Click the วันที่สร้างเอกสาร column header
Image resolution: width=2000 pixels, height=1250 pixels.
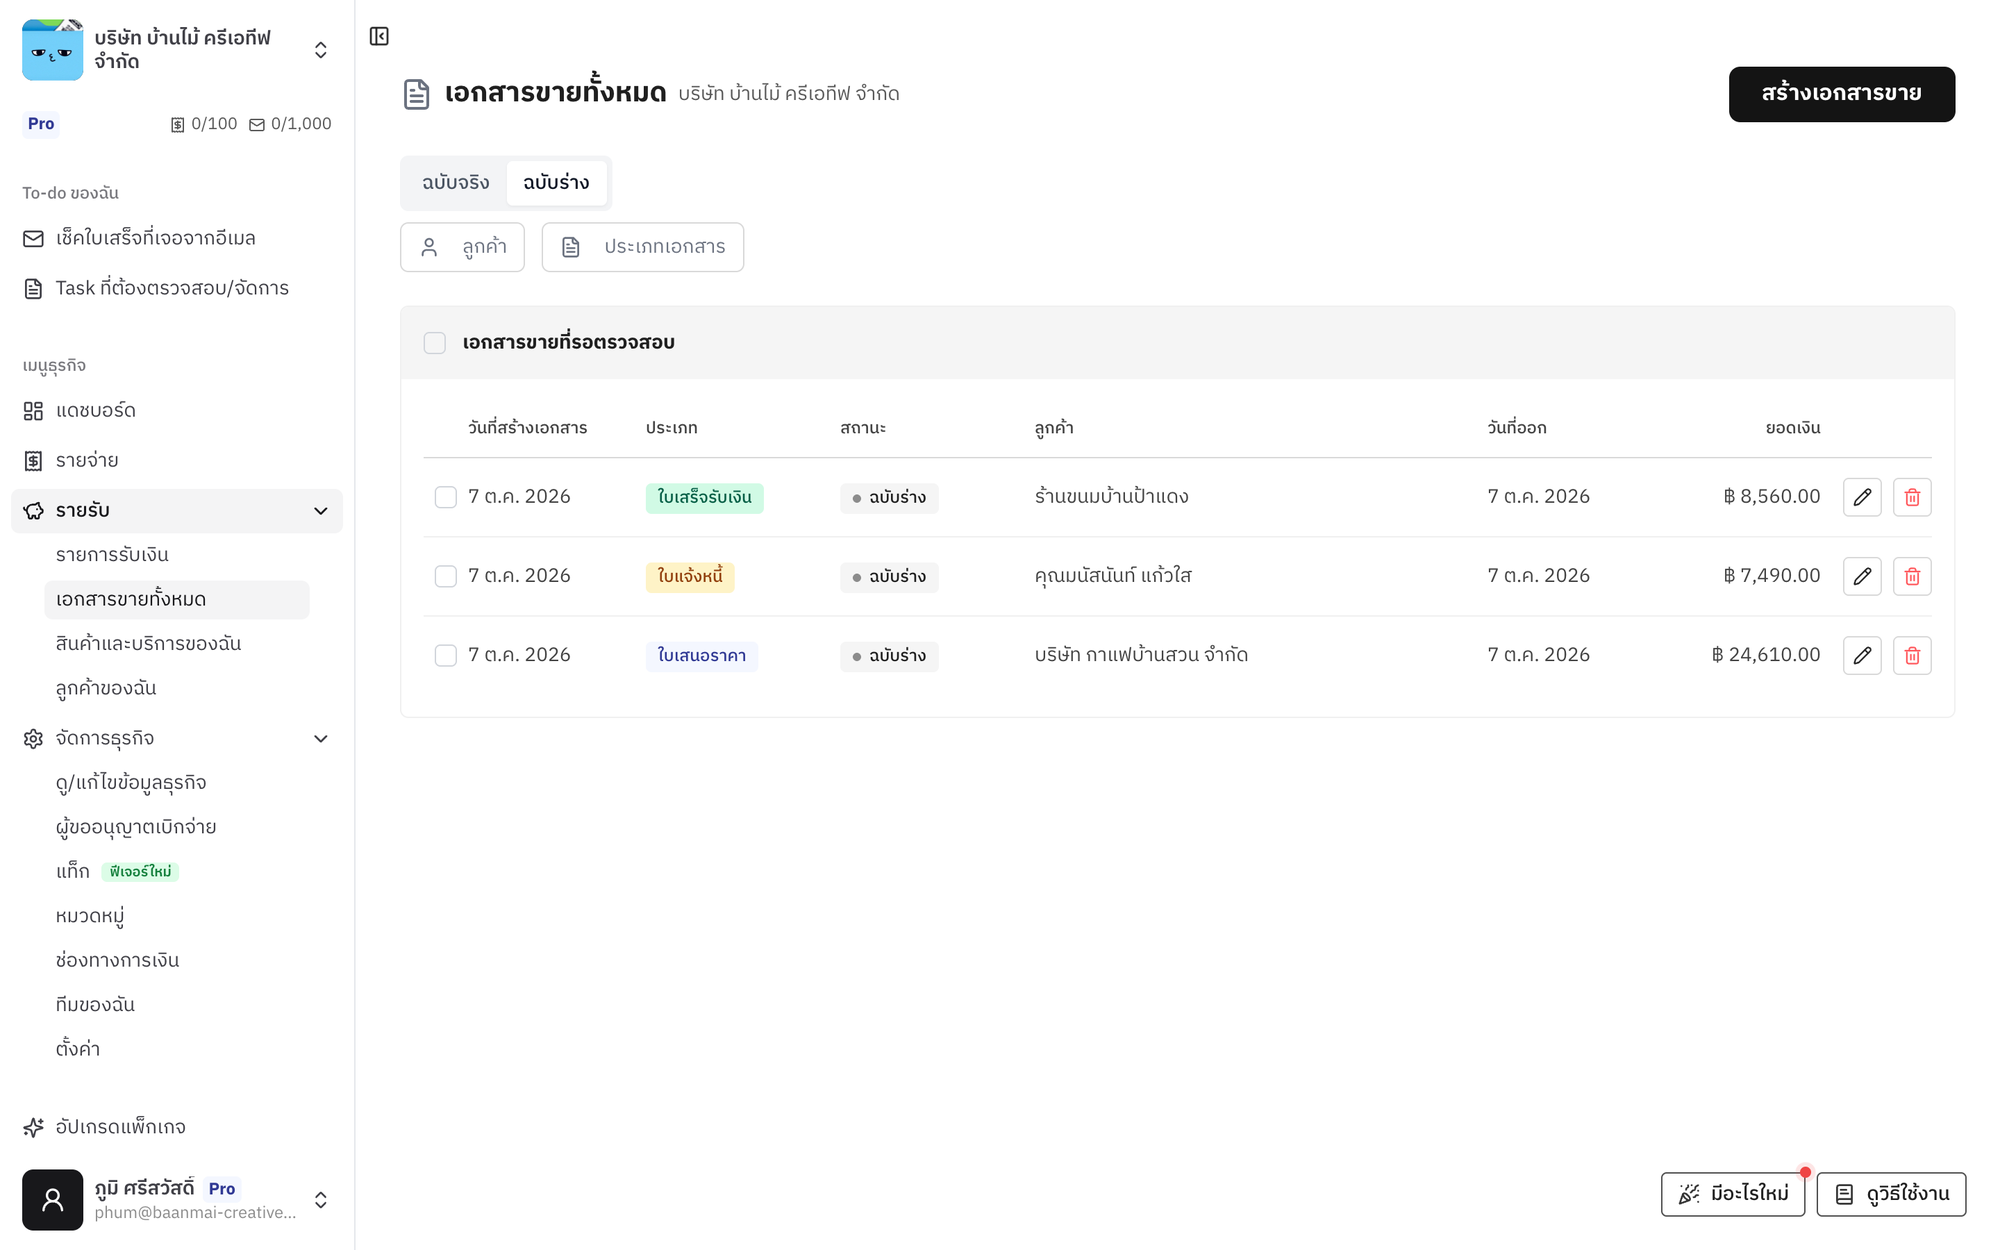(x=527, y=428)
